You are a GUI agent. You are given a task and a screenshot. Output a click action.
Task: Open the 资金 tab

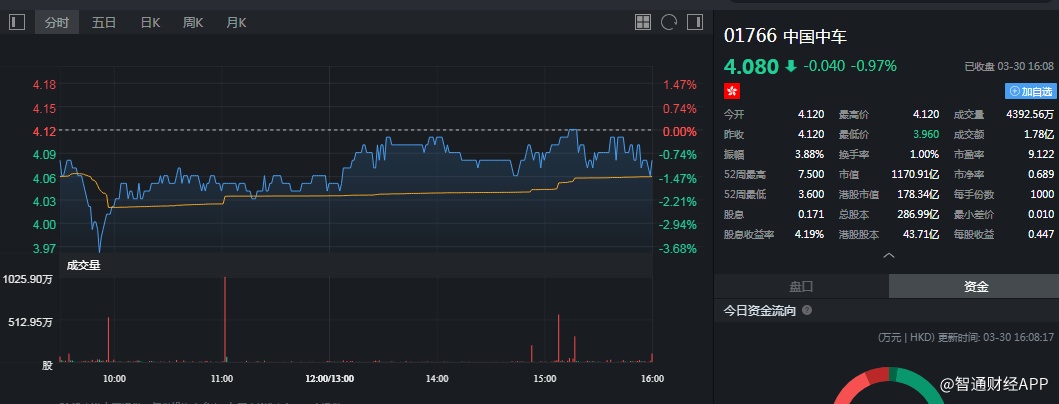click(976, 286)
